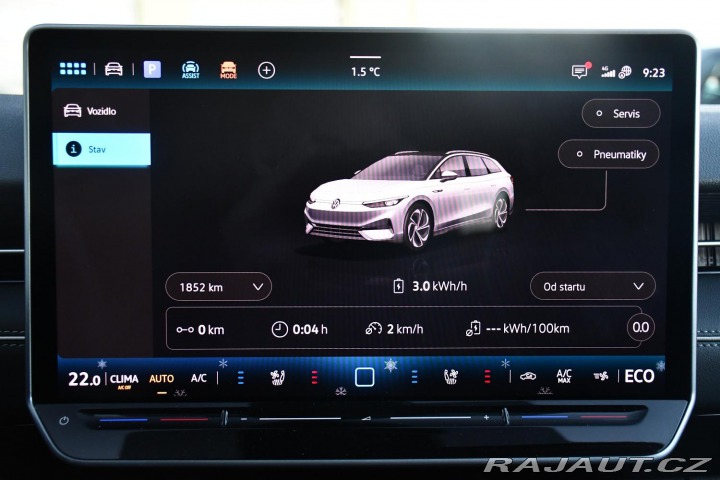Viewport: 720px width, 480px height.
Task: Toggle the air recirculation car icon
Action: point(528,377)
